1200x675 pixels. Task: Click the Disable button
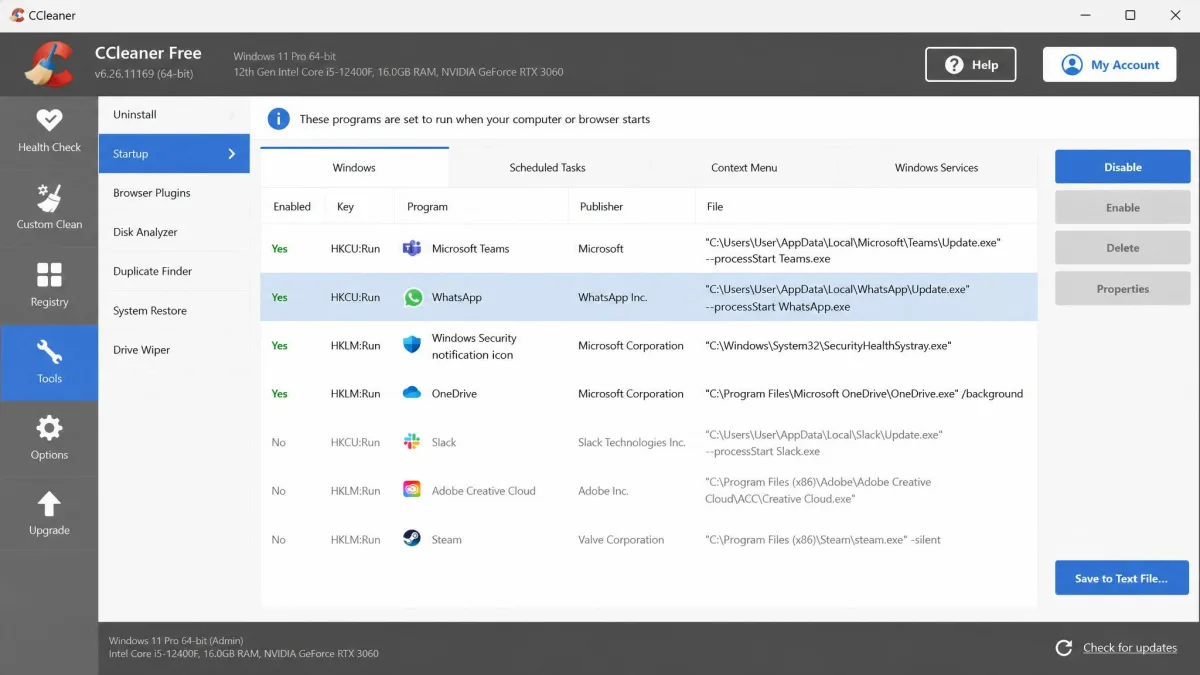1122,167
